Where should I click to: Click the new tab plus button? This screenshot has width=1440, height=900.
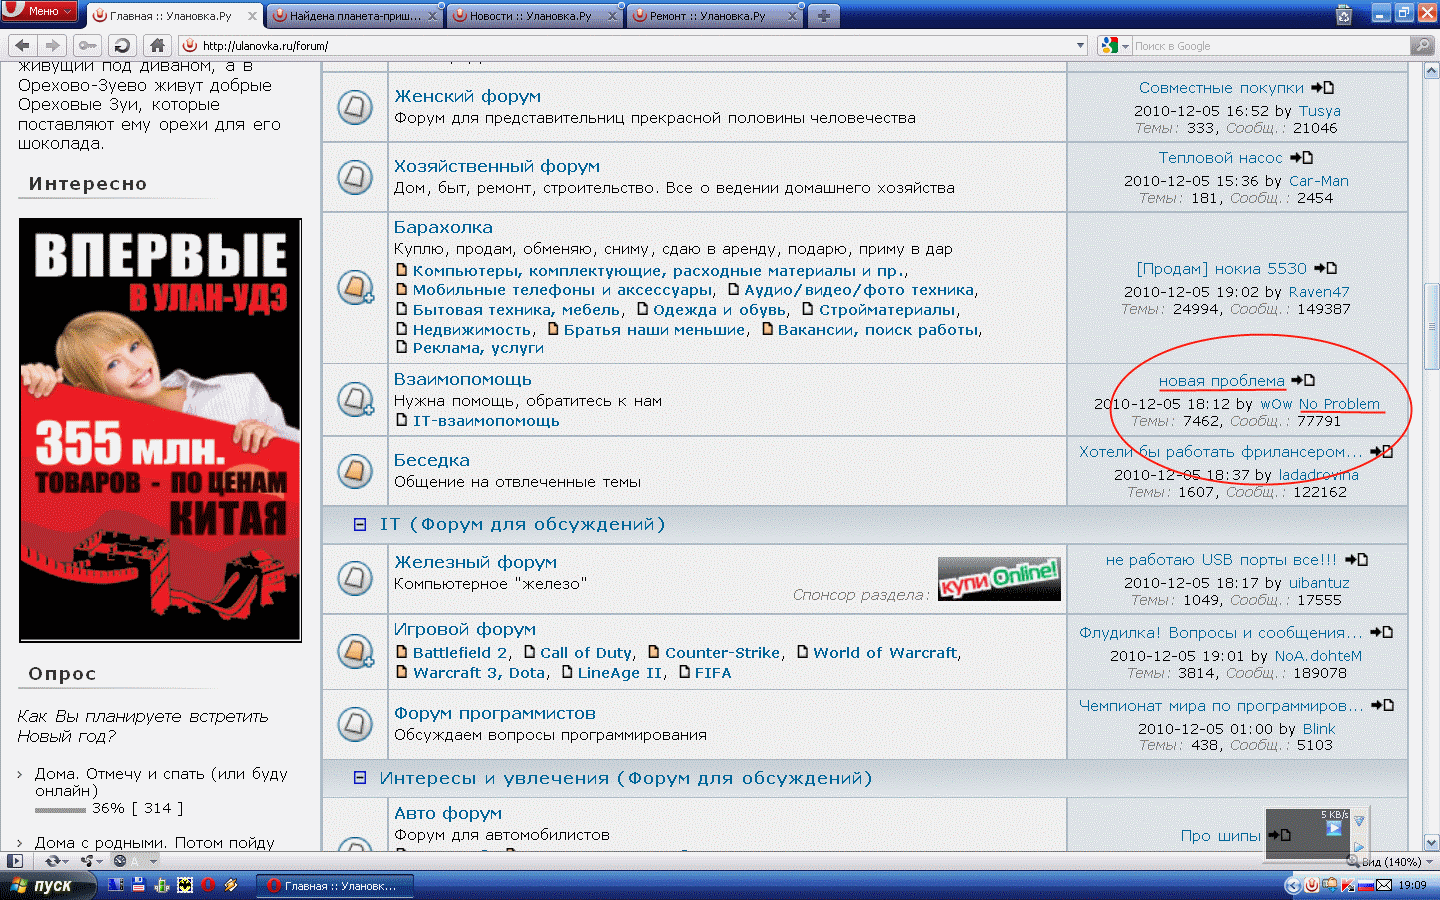pyautogui.click(x=823, y=16)
